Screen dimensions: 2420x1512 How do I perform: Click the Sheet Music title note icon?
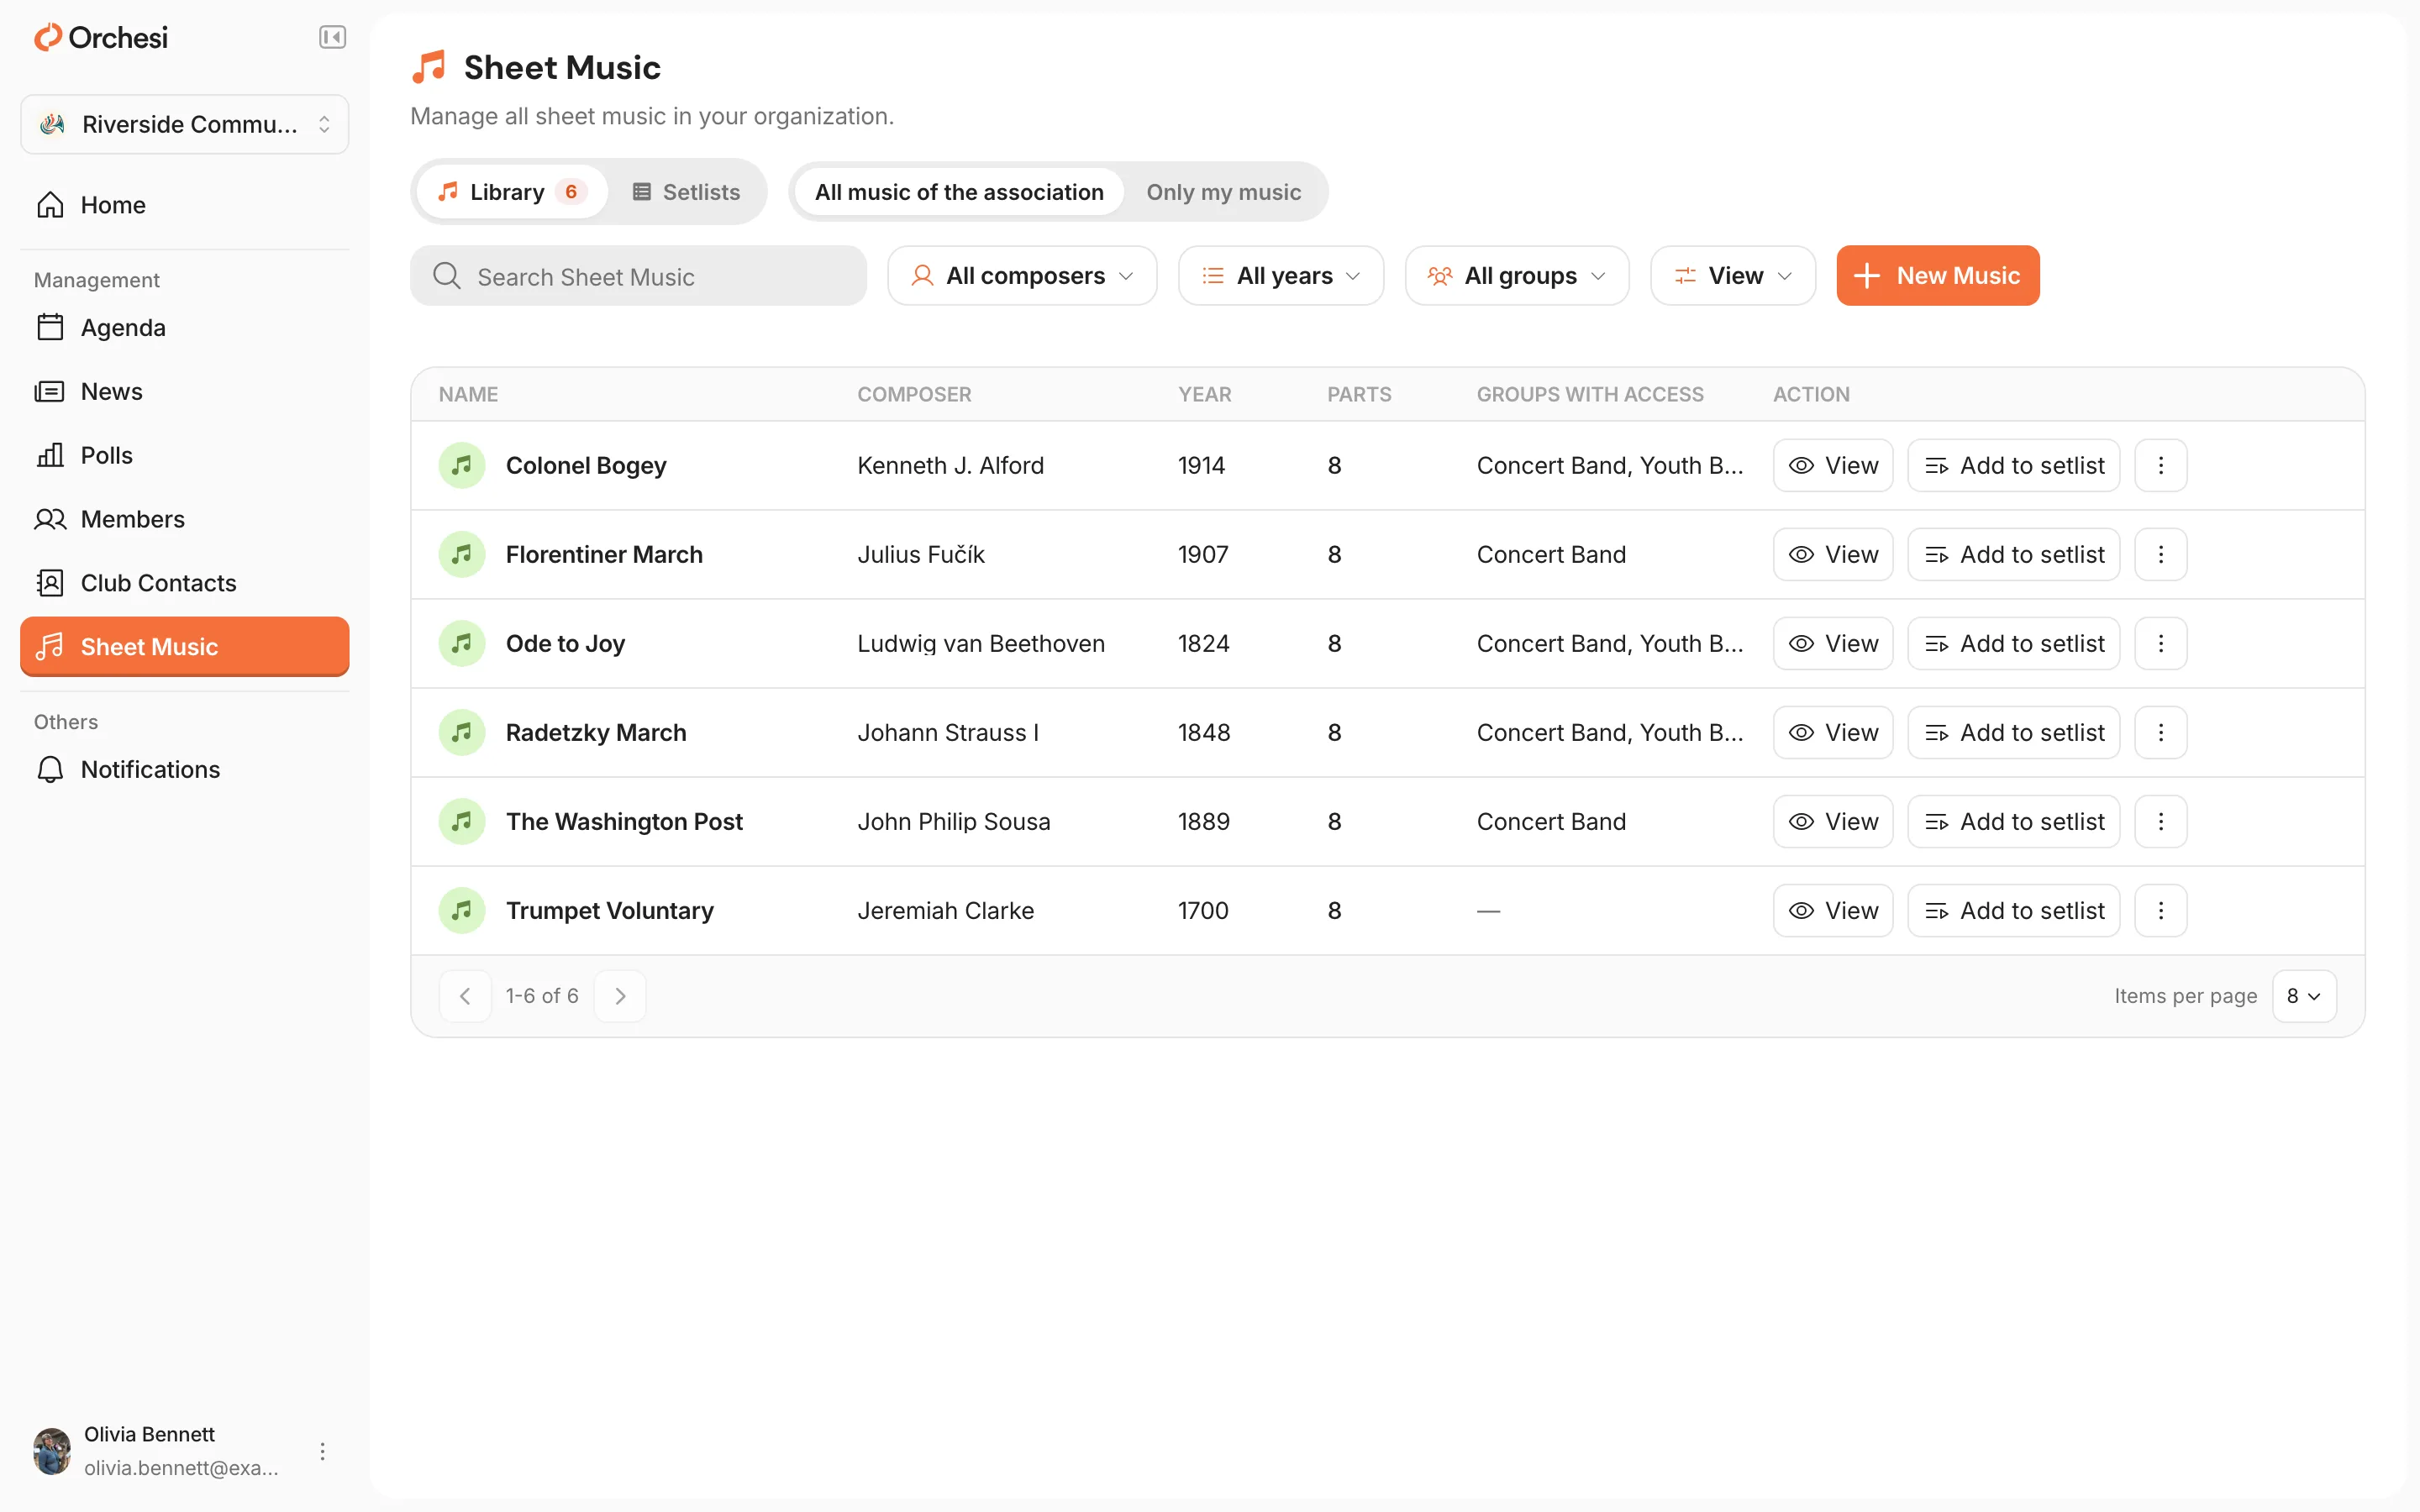click(x=429, y=67)
